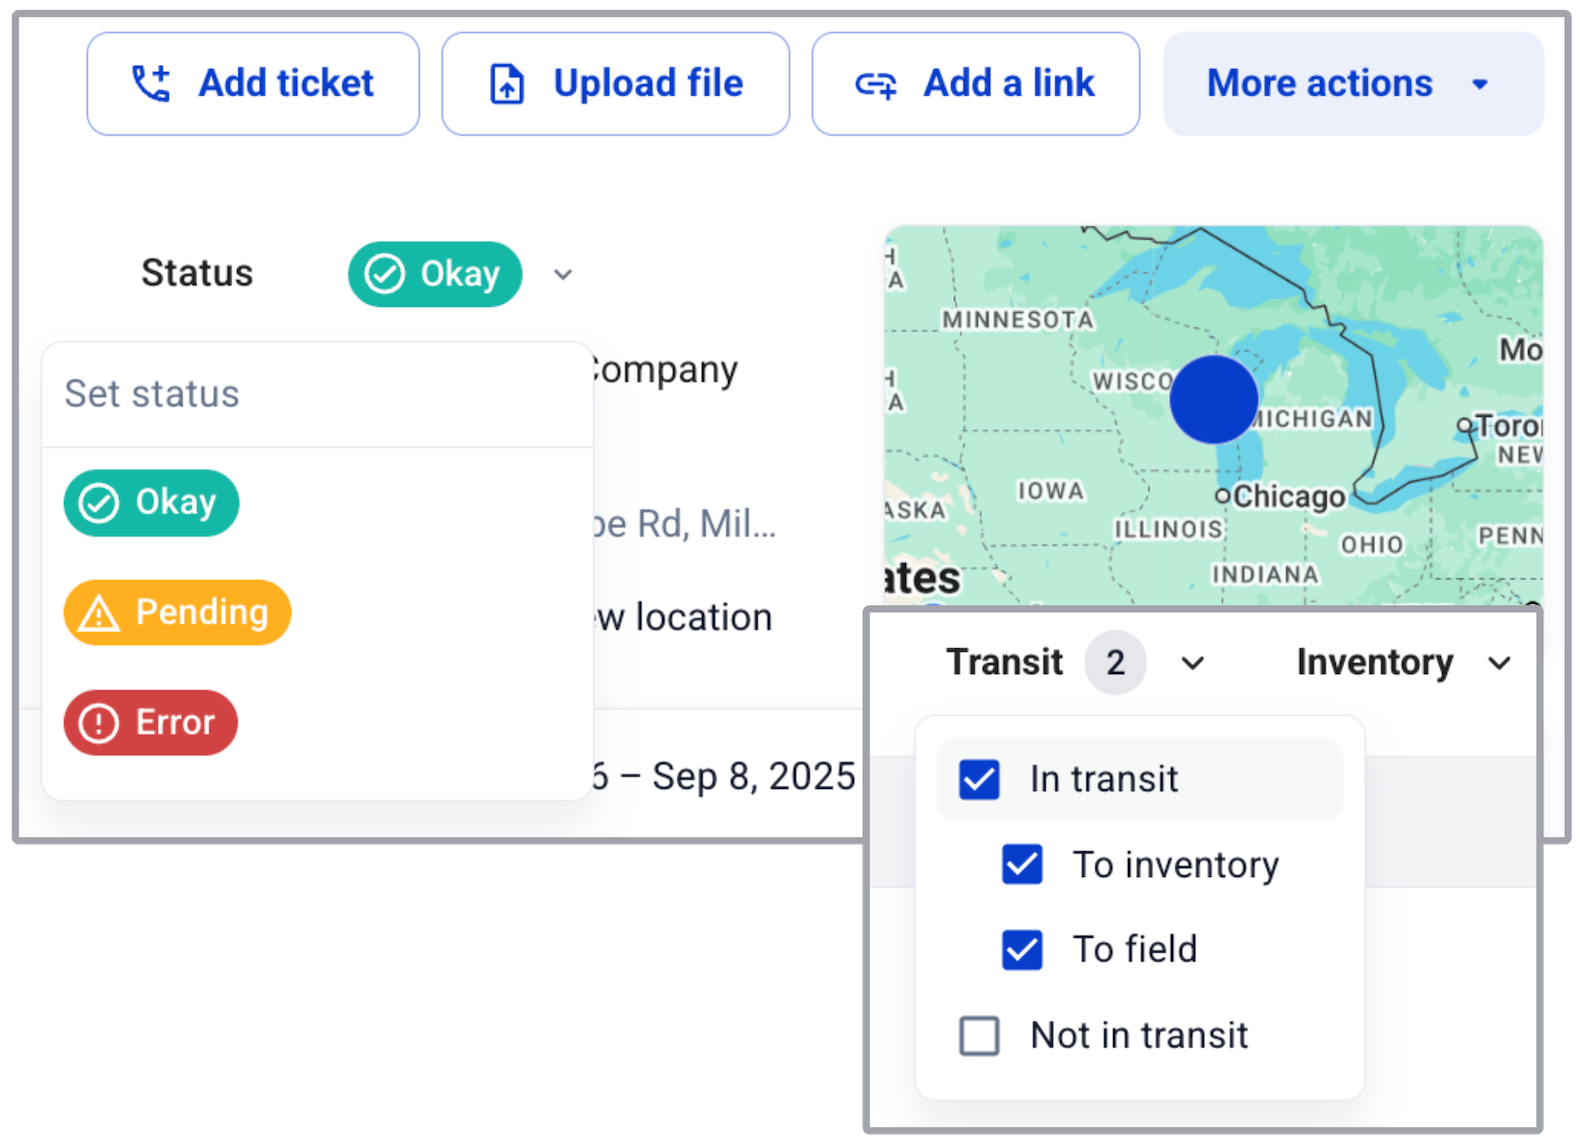Image resolution: width=1580 pixels, height=1141 pixels.
Task: Enable the Not in transit checkbox
Action: pyautogui.click(x=979, y=1036)
